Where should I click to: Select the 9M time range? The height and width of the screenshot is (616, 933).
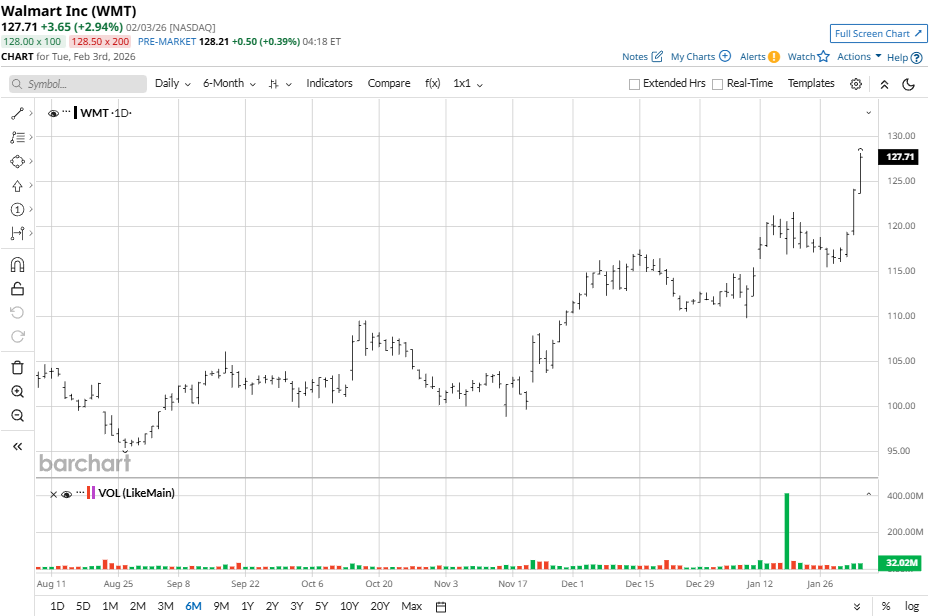[221, 606]
